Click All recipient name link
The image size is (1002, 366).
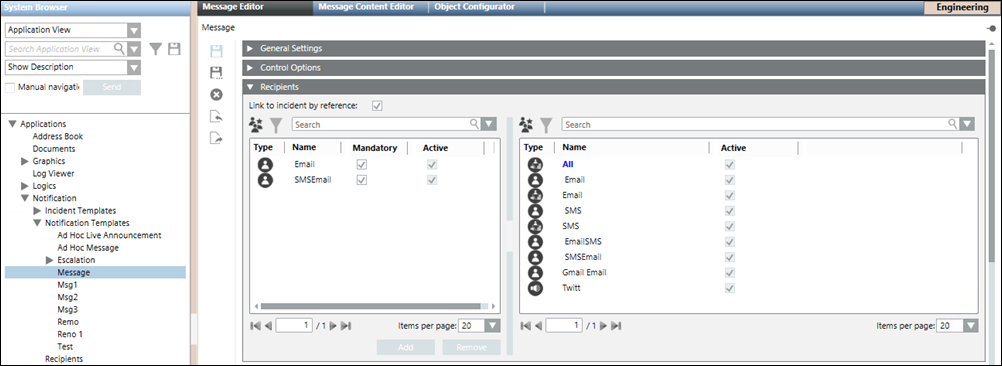pyautogui.click(x=567, y=164)
